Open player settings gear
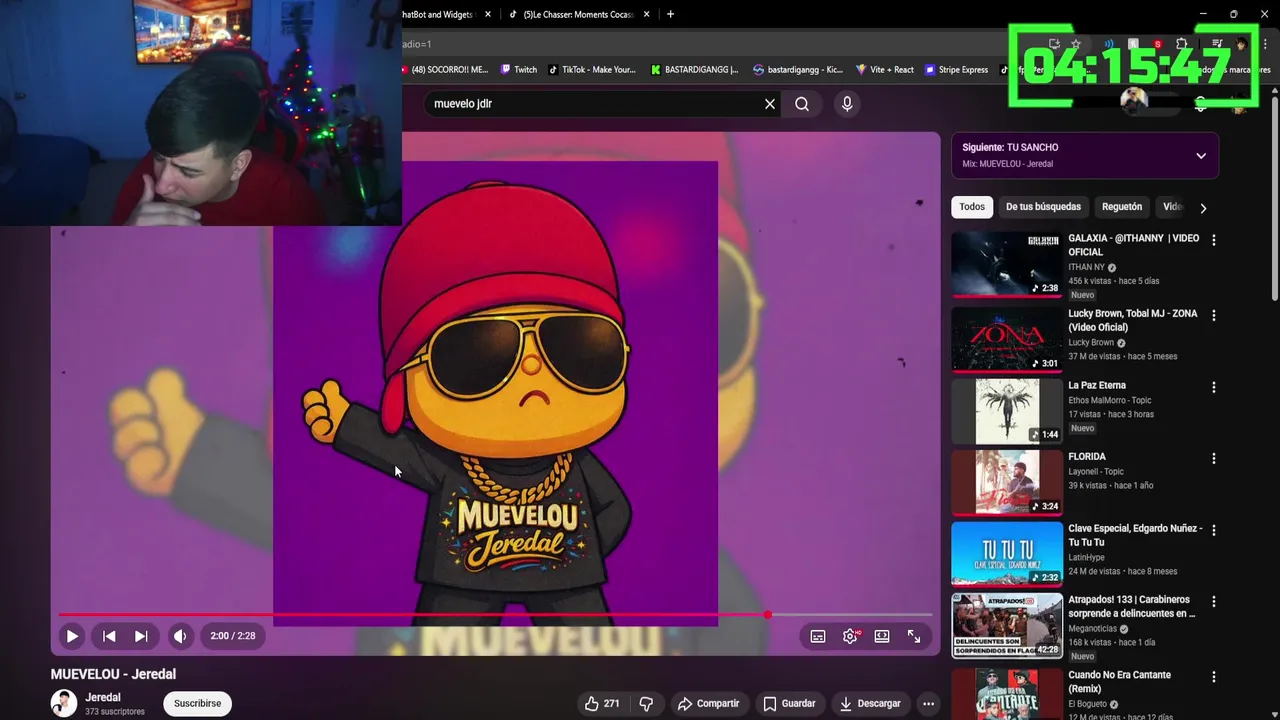Viewport: 1280px width, 720px height. point(850,636)
